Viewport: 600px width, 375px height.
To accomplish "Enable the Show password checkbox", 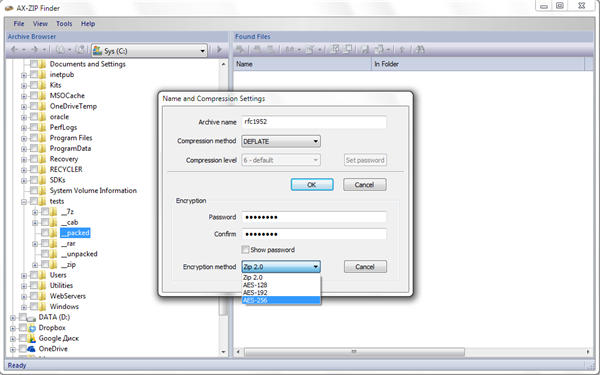I will pos(245,250).
